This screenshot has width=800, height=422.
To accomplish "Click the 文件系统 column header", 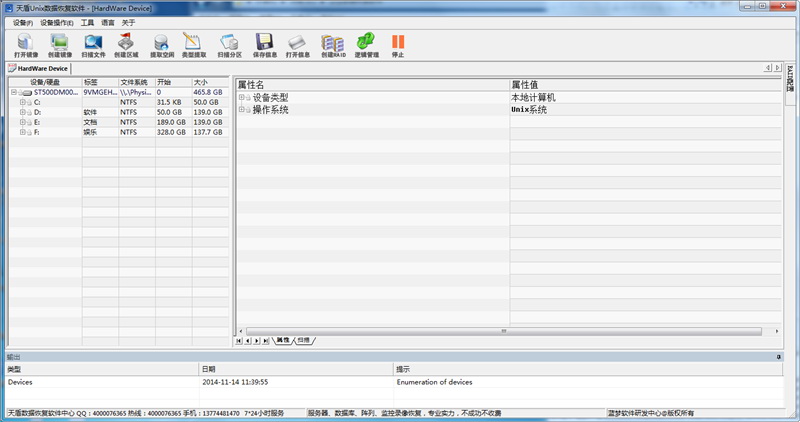I will pos(137,82).
